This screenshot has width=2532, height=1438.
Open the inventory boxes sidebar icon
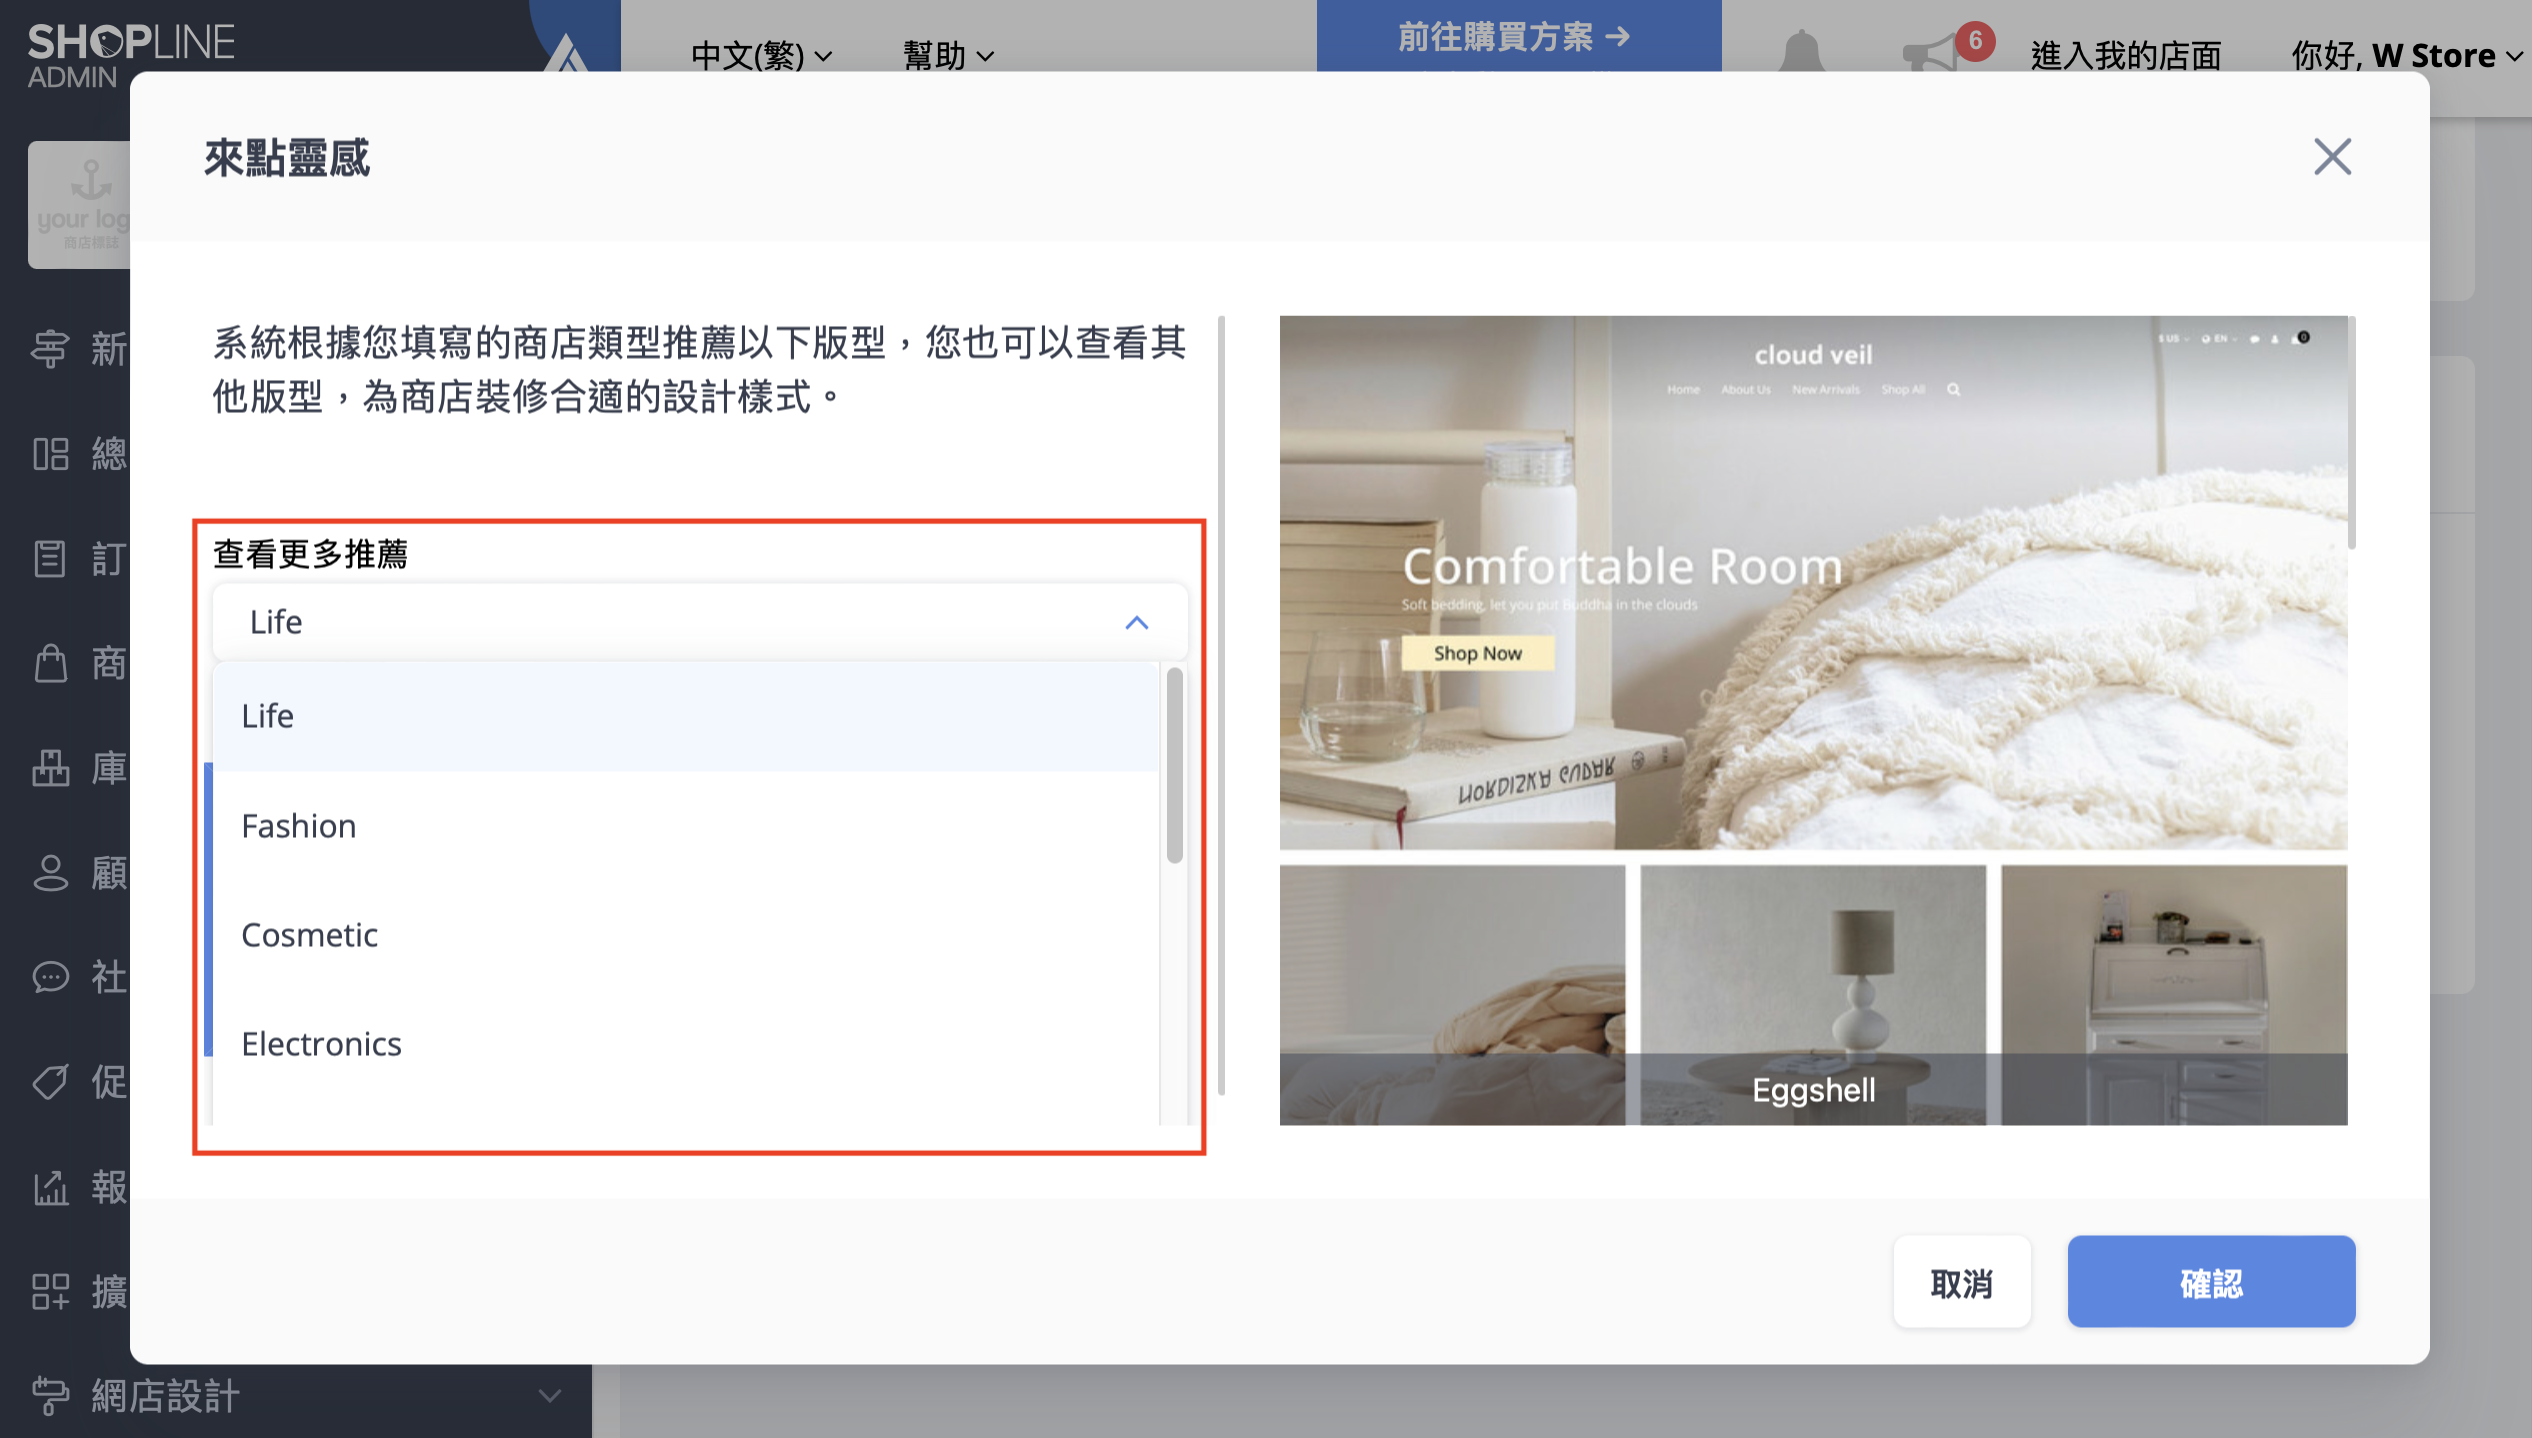(x=50, y=768)
